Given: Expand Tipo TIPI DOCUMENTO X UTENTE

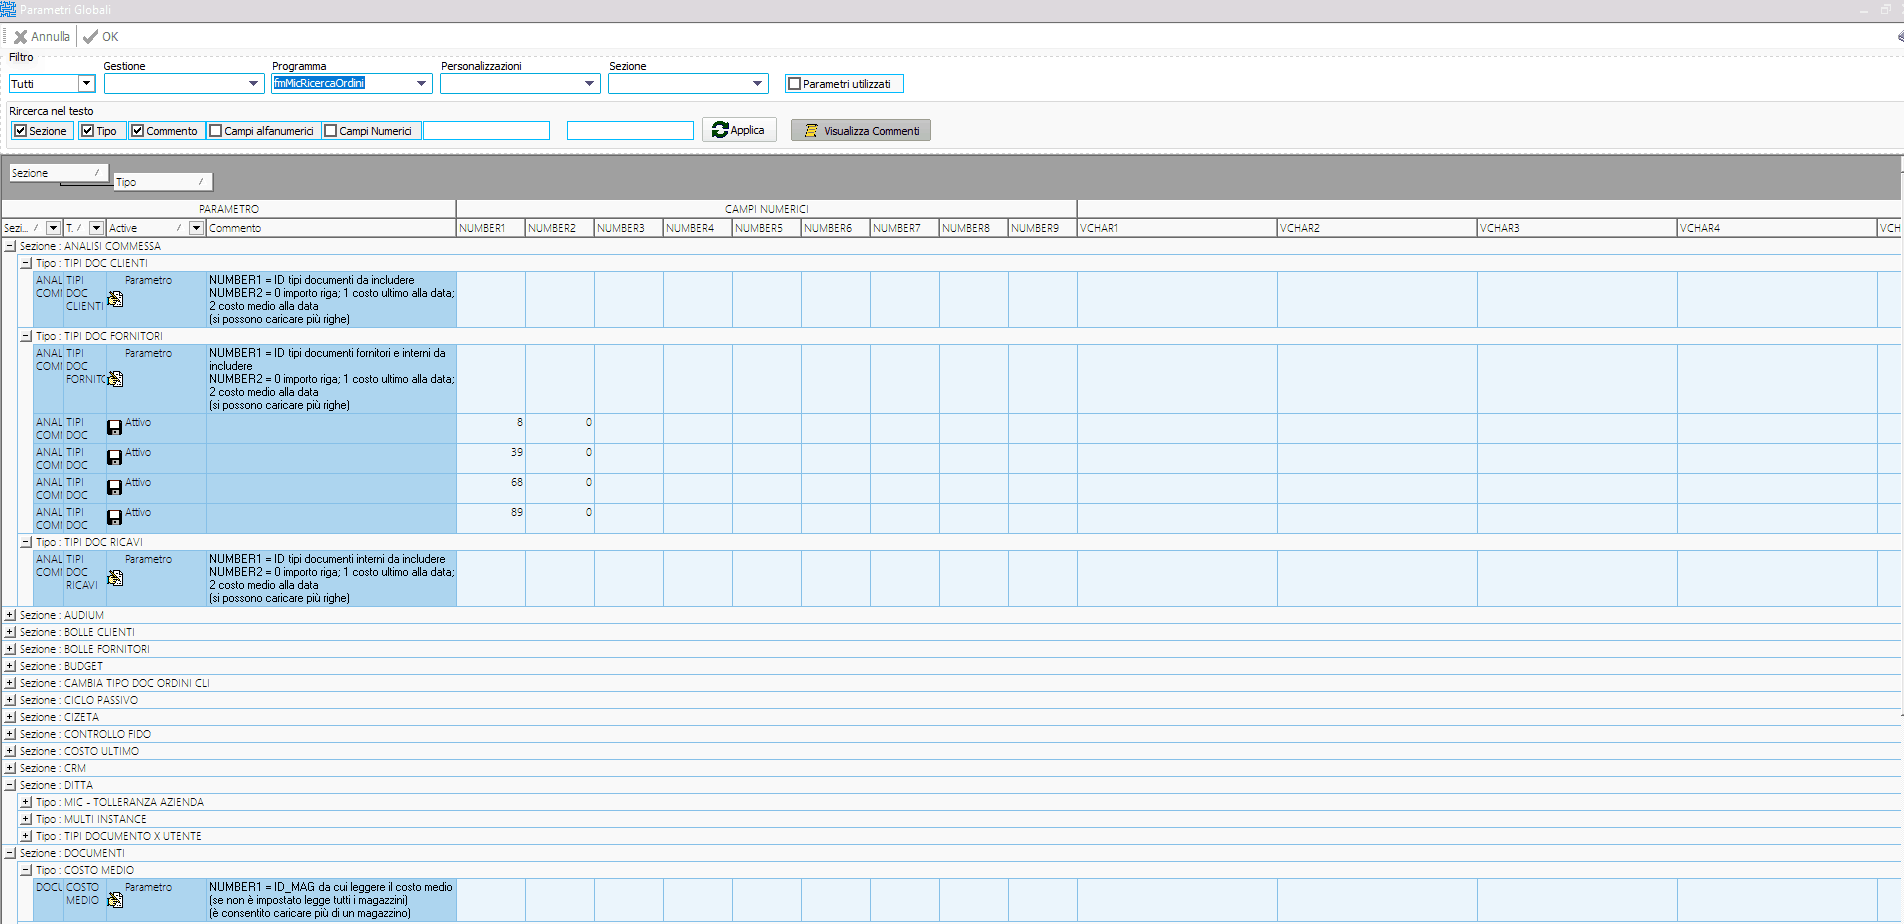Looking at the screenshot, I should click(x=26, y=836).
